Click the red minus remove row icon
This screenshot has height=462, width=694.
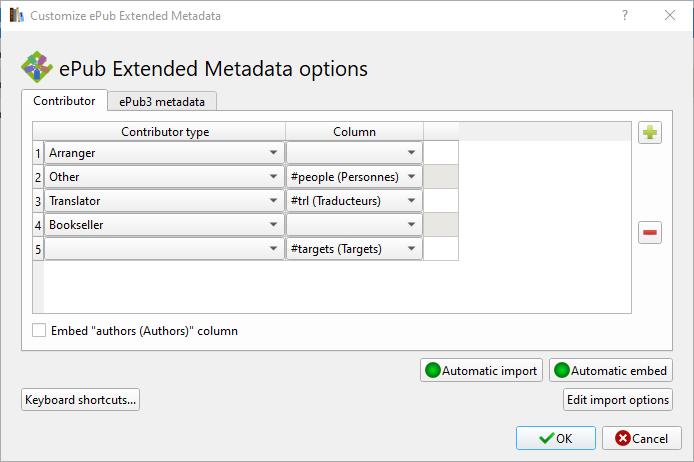point(650,233)
